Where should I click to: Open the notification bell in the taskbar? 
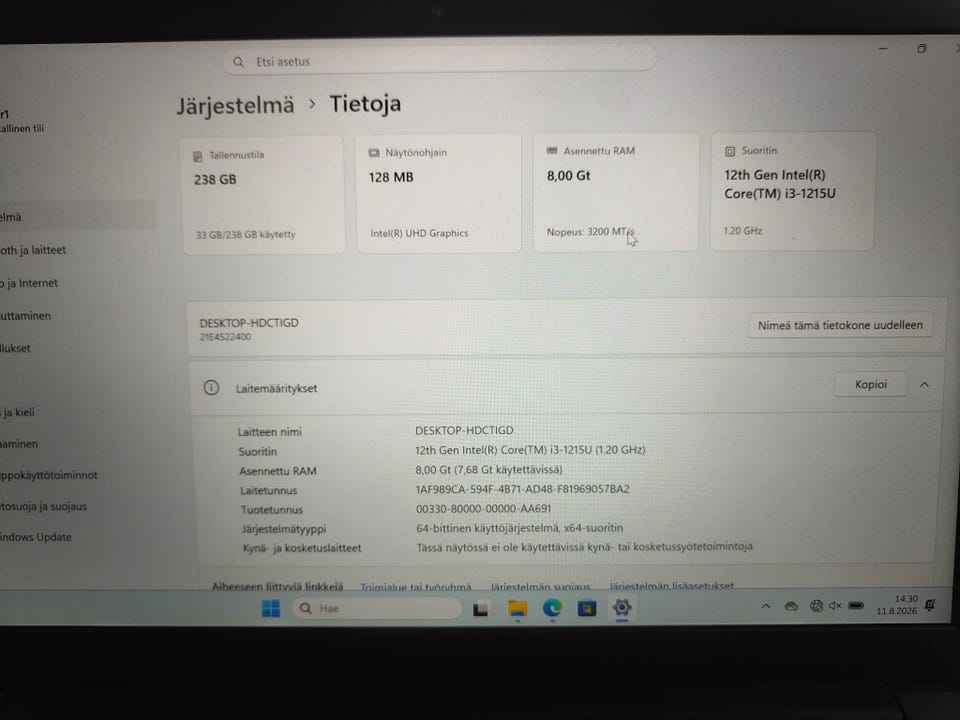(x=930, y=605)
